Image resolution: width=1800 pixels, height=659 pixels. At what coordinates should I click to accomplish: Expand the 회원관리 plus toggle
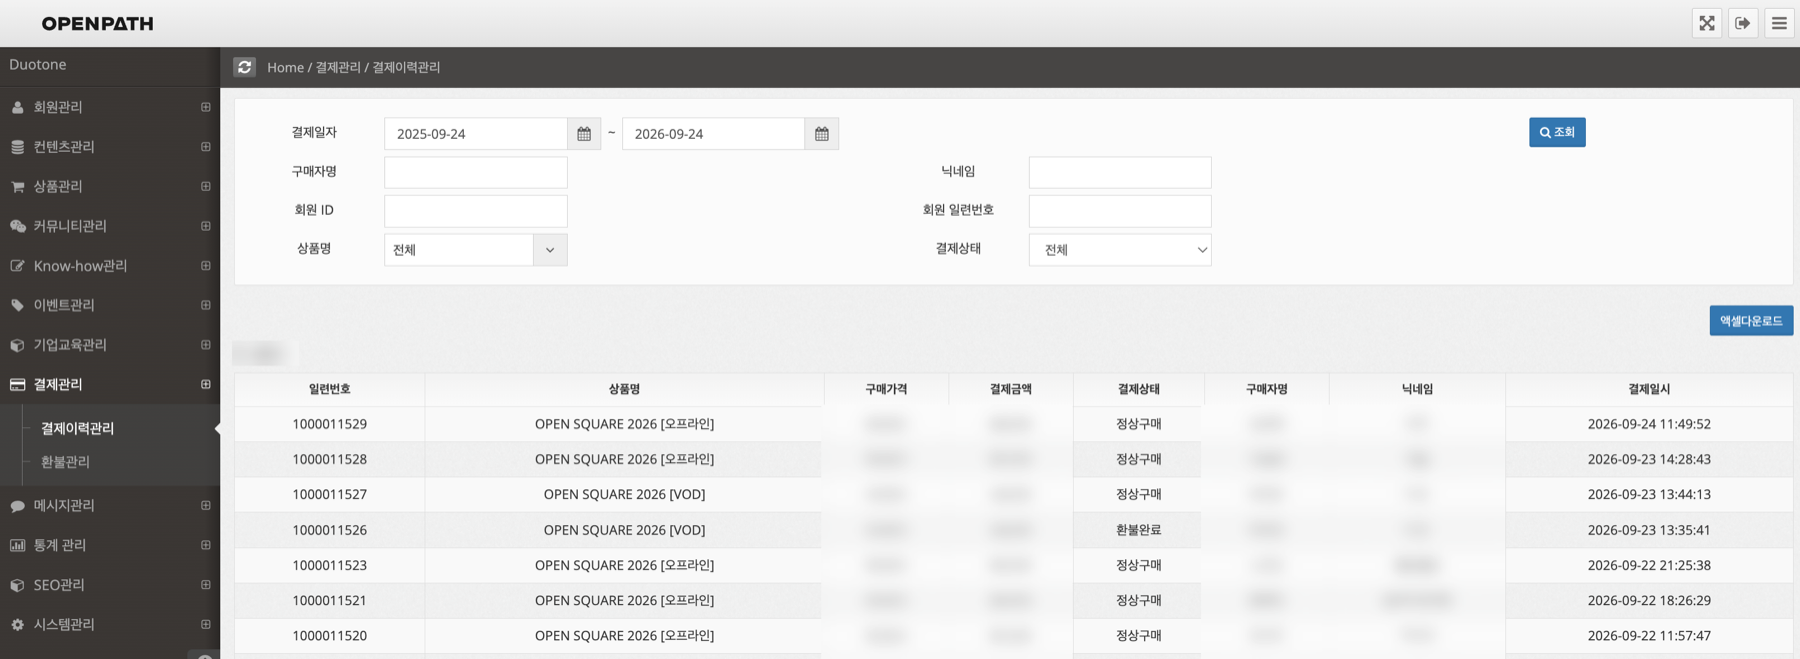coord(206,107)
